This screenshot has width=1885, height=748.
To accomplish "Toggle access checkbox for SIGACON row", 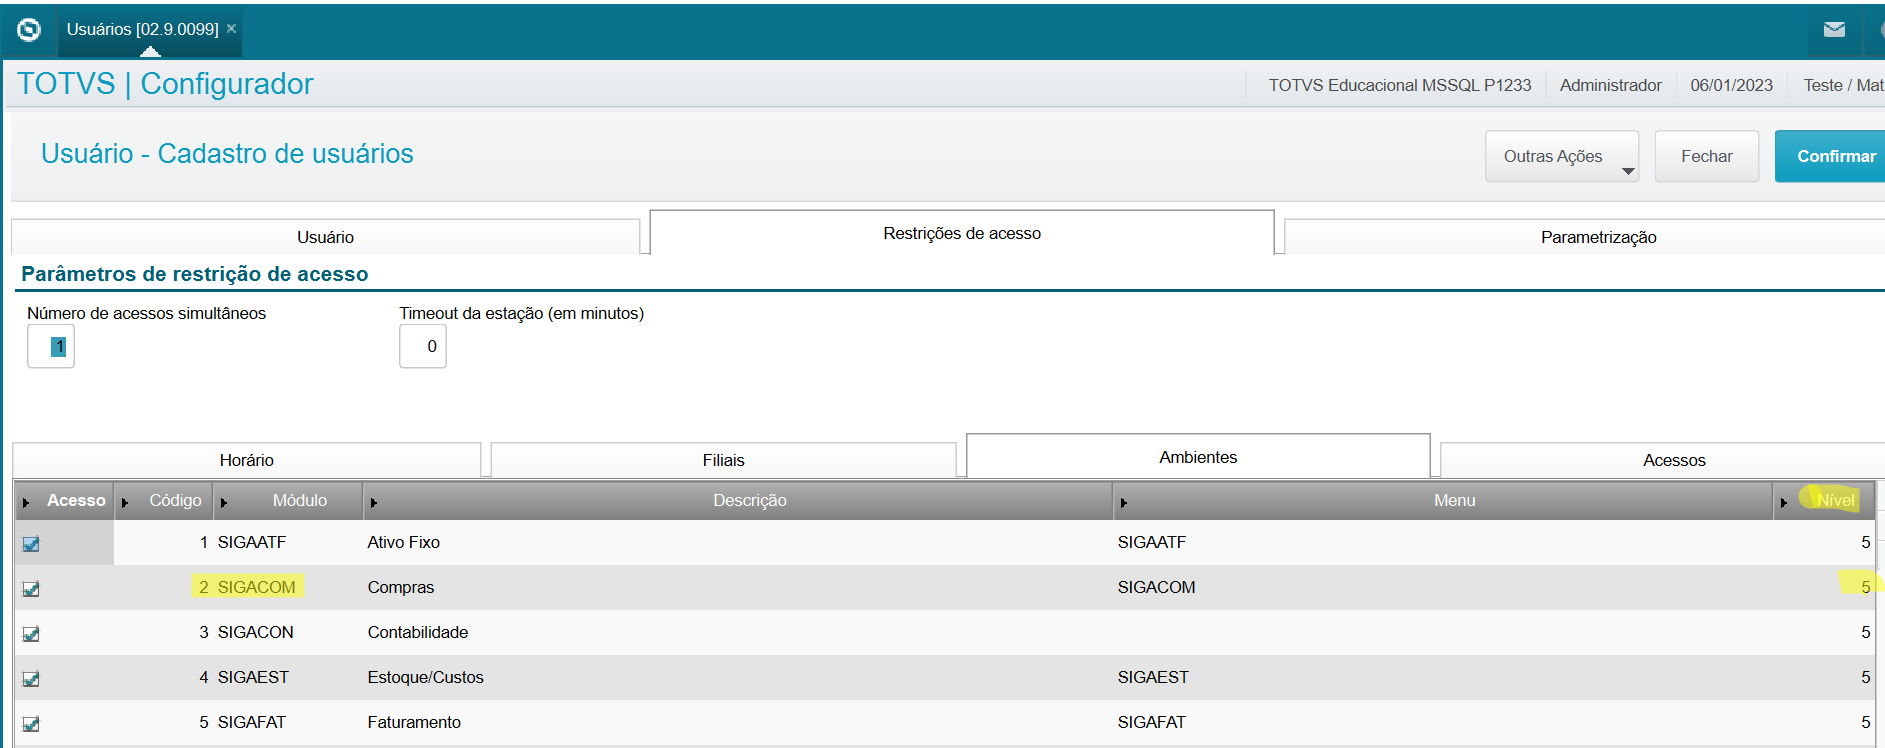I will tap(31, 634).
